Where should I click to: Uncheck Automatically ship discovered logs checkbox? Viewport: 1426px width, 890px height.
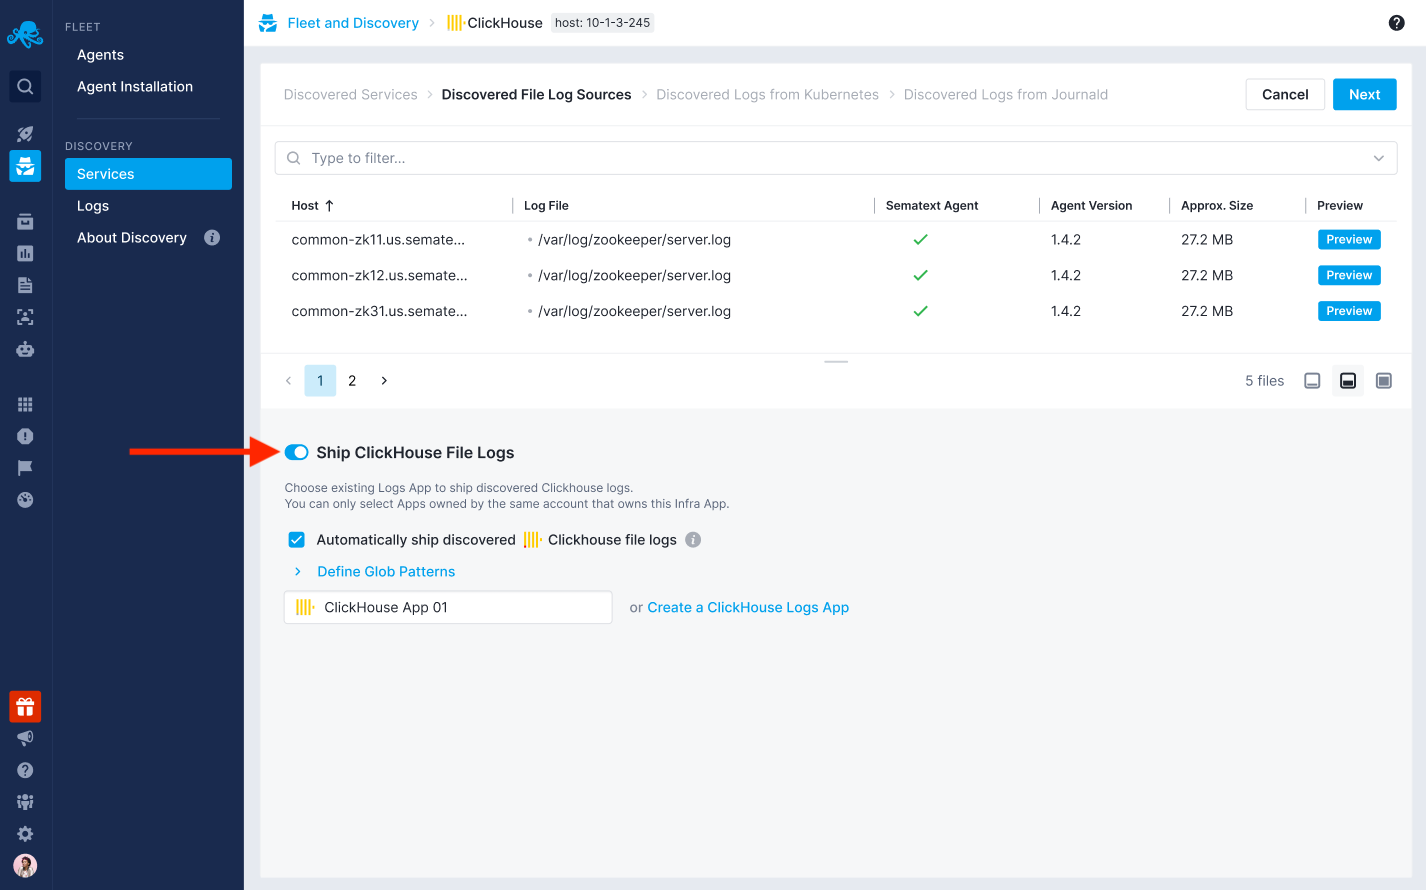click(x=297, y=540)
